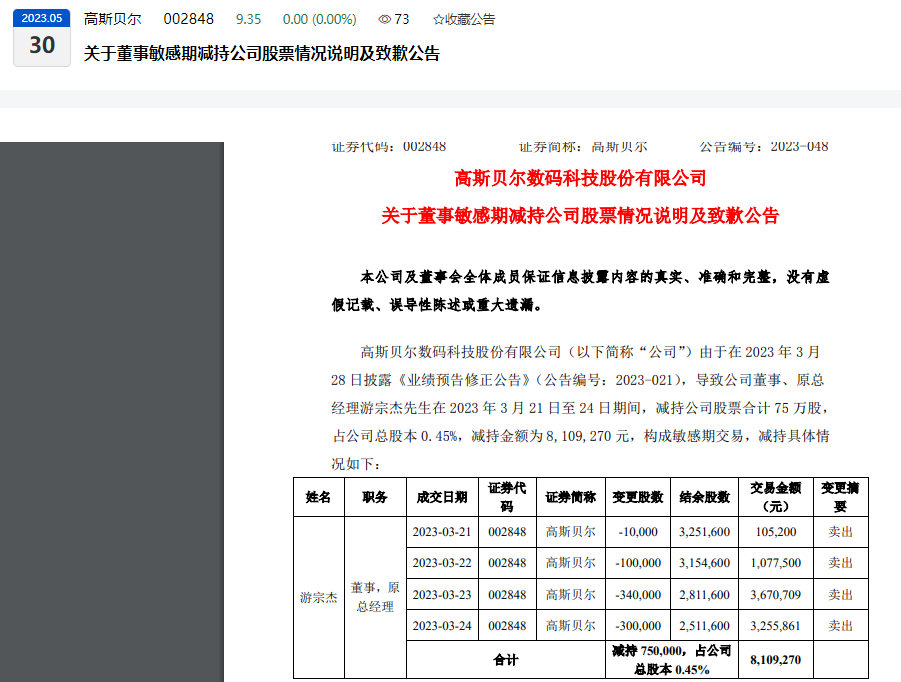901x682 pixels.
Task: Click the name cell 游宗杰
Action: tap(318, 598)
